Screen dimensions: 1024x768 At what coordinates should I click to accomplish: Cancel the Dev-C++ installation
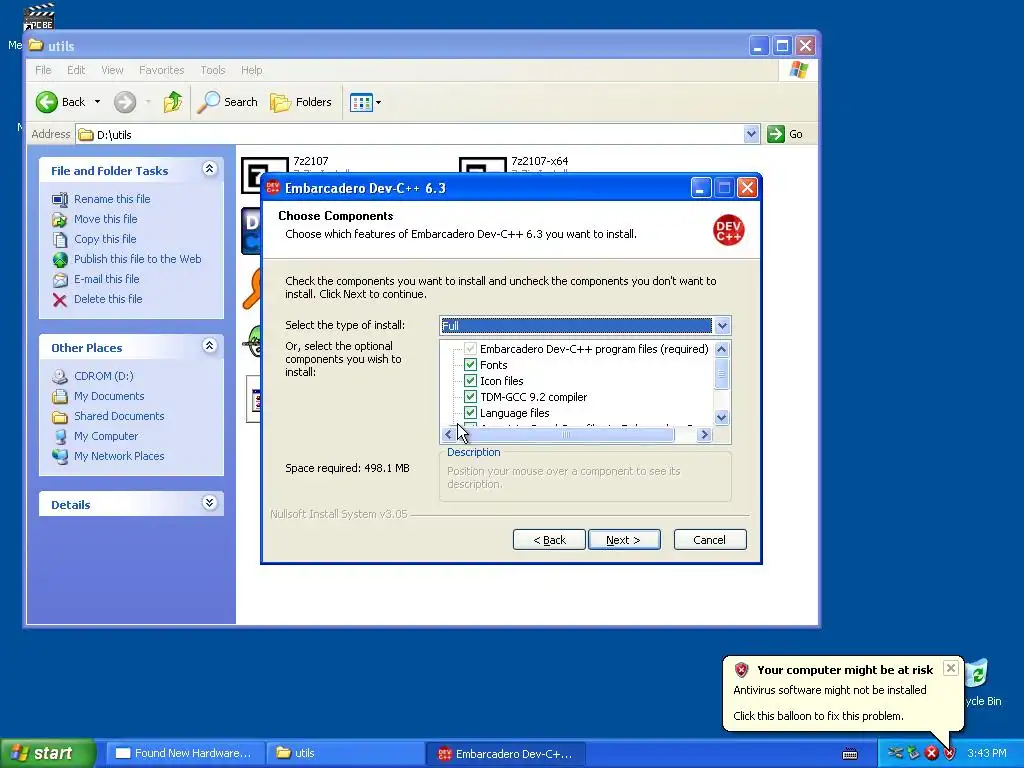[x=710, y=540]
